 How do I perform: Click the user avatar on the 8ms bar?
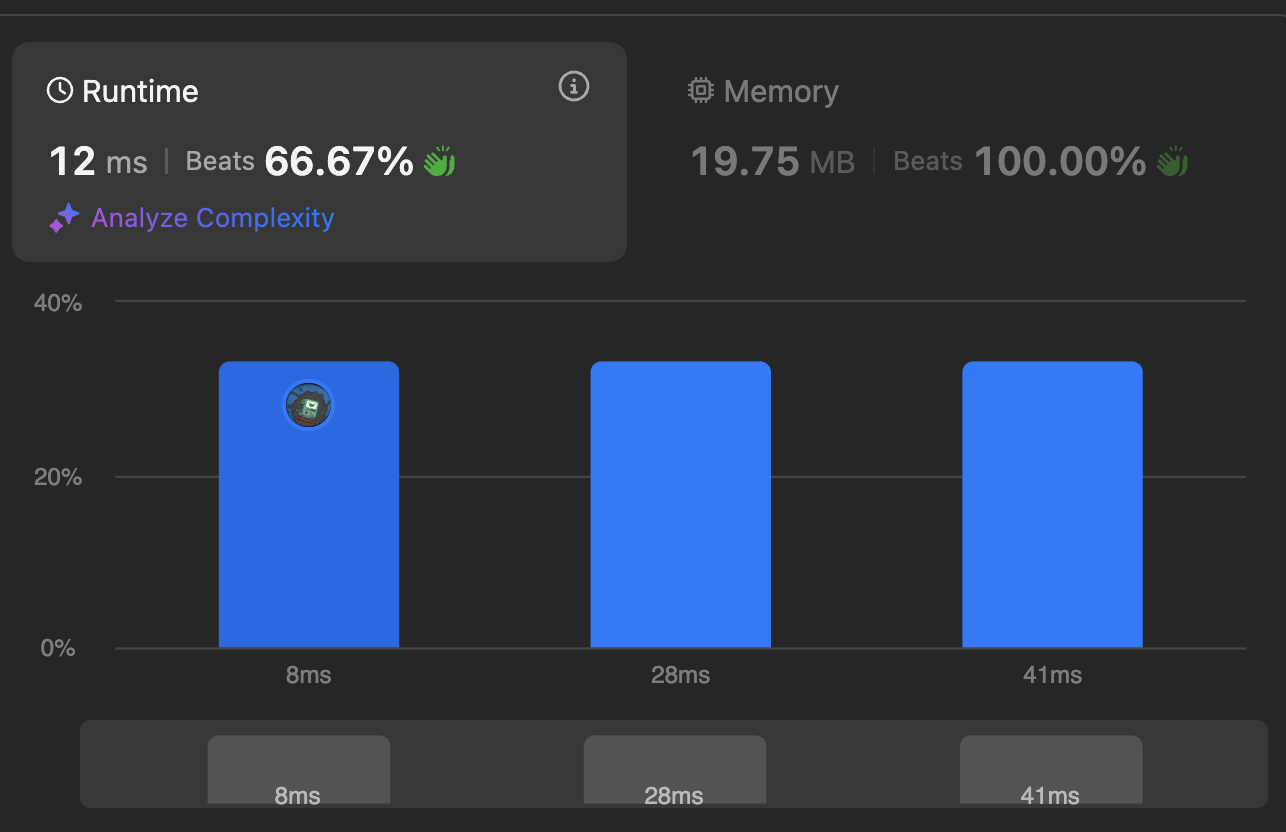[x=309, y=405]
